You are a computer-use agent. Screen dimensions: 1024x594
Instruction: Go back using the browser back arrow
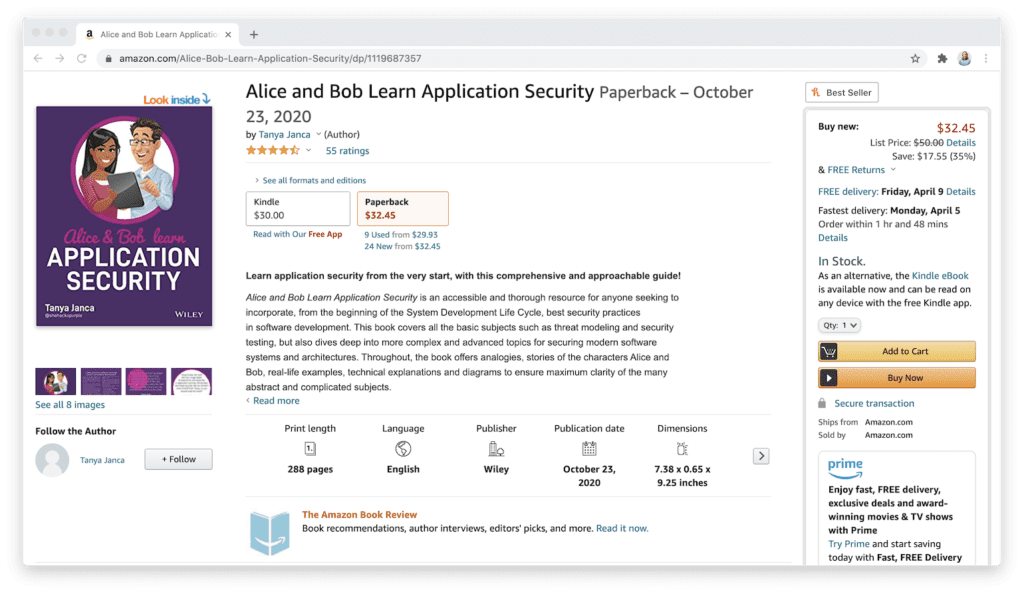click(38, 58)
